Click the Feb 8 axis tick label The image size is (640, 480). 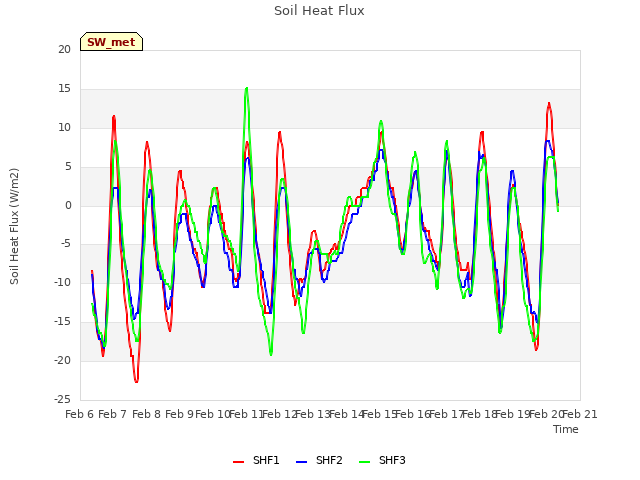tap(146, 415)
